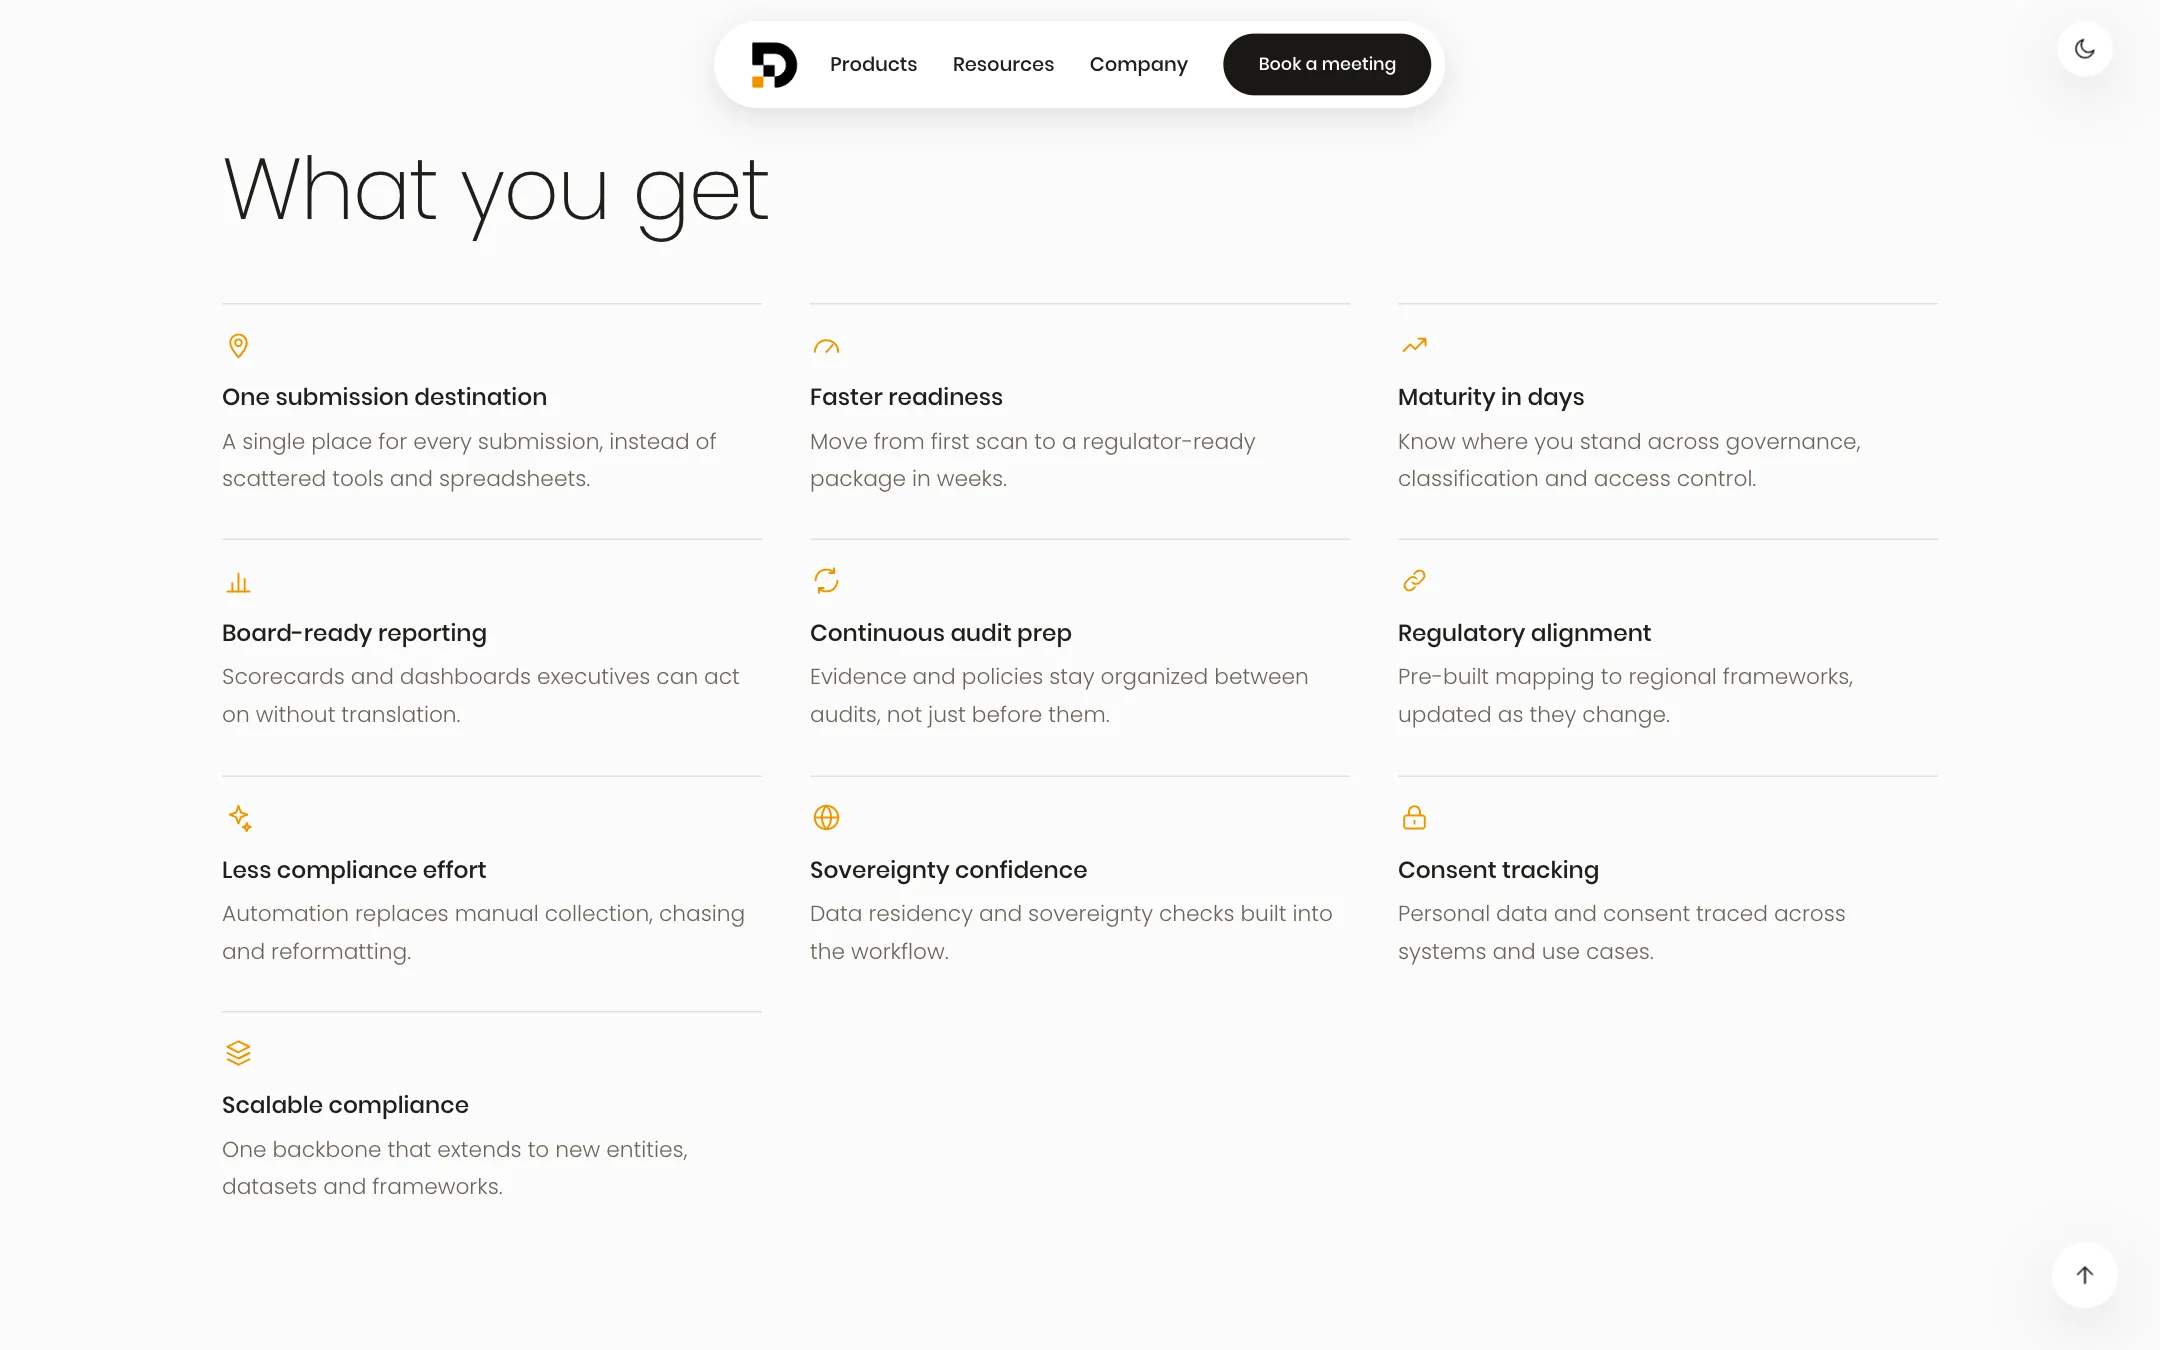The height and width of the screenshot is (1350, 2160).
Task: Click the text 'One backbone that extends to new entities'
Action: coord(453,1150)
